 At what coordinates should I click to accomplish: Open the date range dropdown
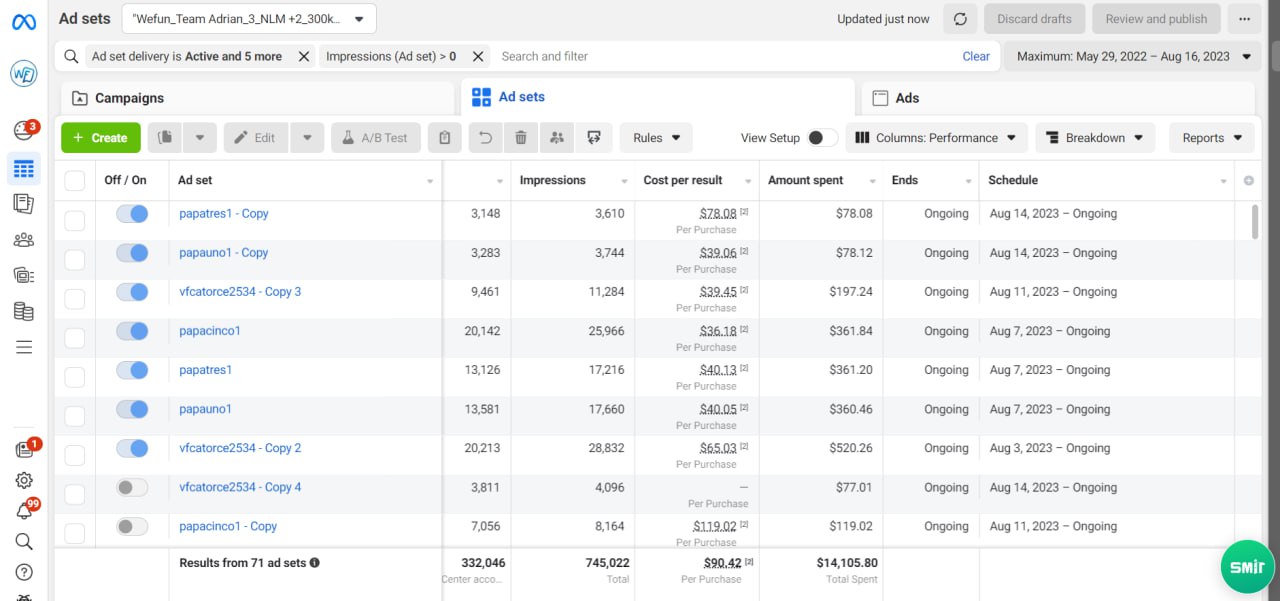pyautogui.click(x=1133, y=57)
